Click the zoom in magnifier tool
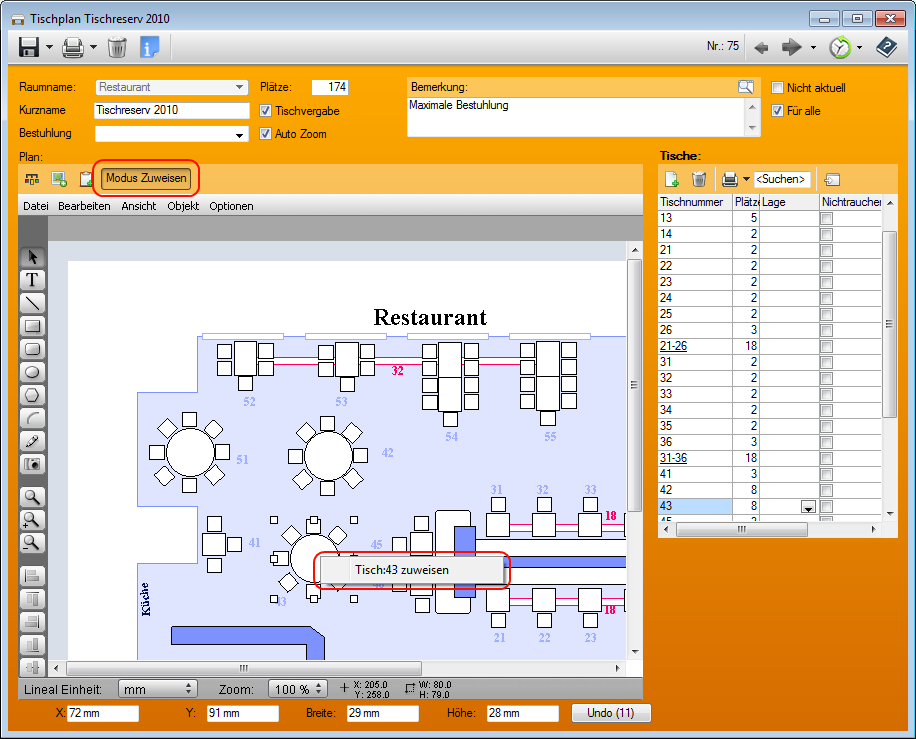 pos(32,519)
